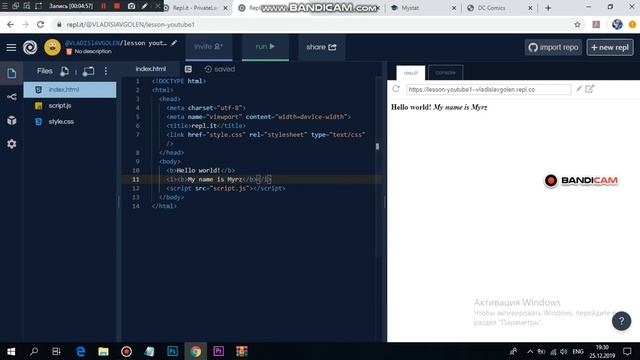Open Photoshop from taskbar
Screen dimensions: 640x360
tap(173, 351)
